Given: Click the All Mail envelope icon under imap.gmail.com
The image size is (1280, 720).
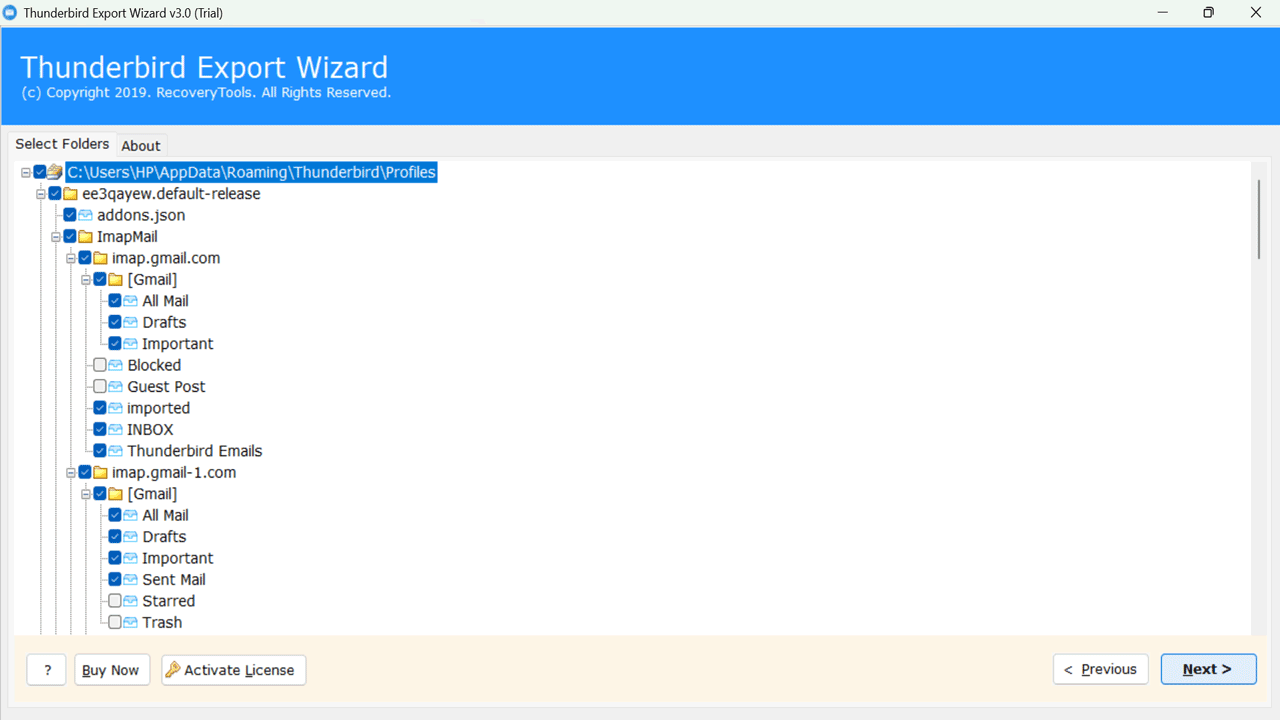Looking at the screenshot, I should point(130,301).
